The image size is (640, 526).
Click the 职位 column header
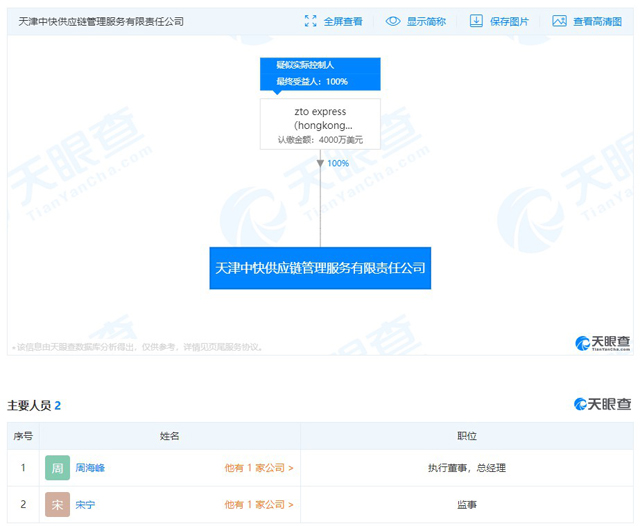(467, 436)
